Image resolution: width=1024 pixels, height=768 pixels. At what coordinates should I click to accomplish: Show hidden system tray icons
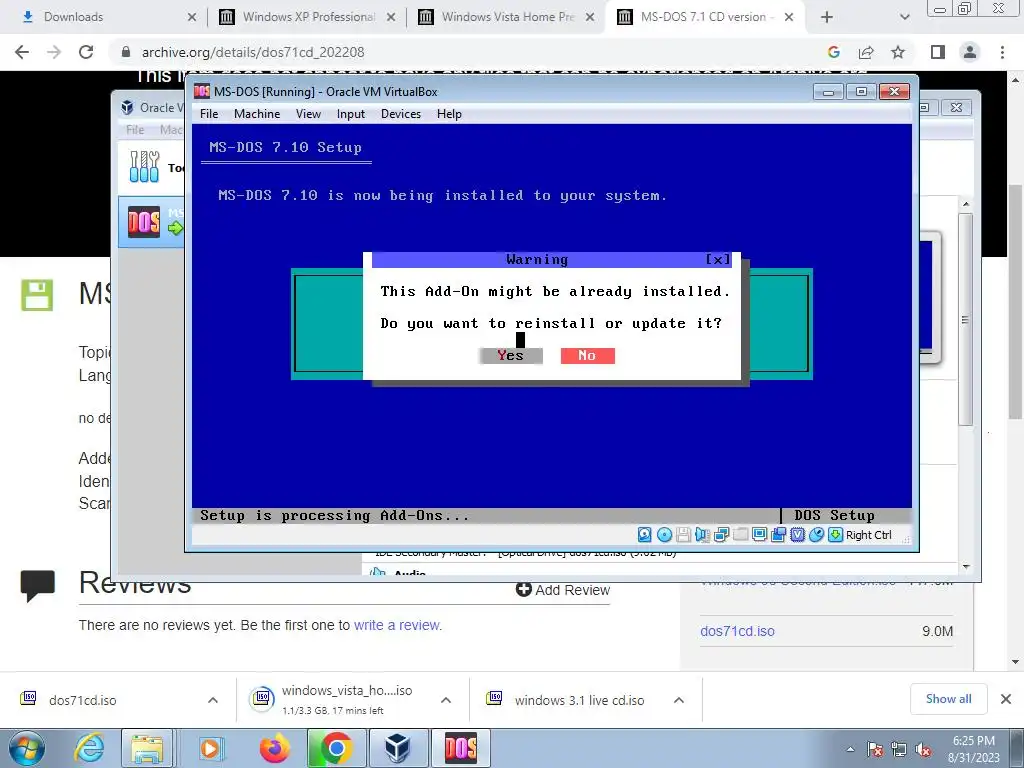point(850,749)
